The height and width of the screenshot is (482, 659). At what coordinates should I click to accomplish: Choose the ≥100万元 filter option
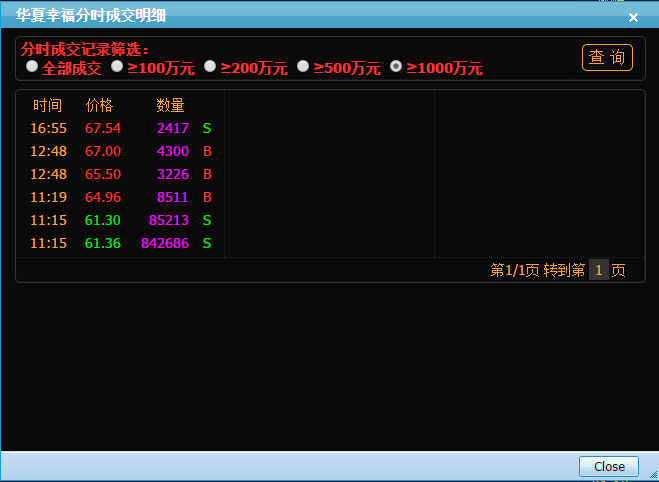pyautogui.click(x=117, y=67)
